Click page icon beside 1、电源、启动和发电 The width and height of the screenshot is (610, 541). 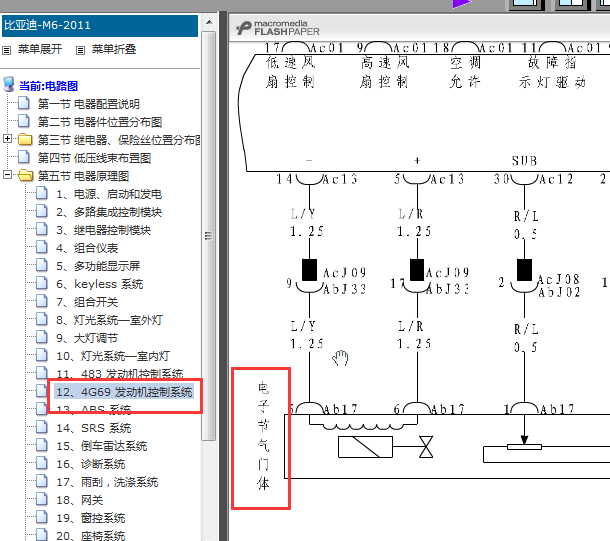(42, 193)
